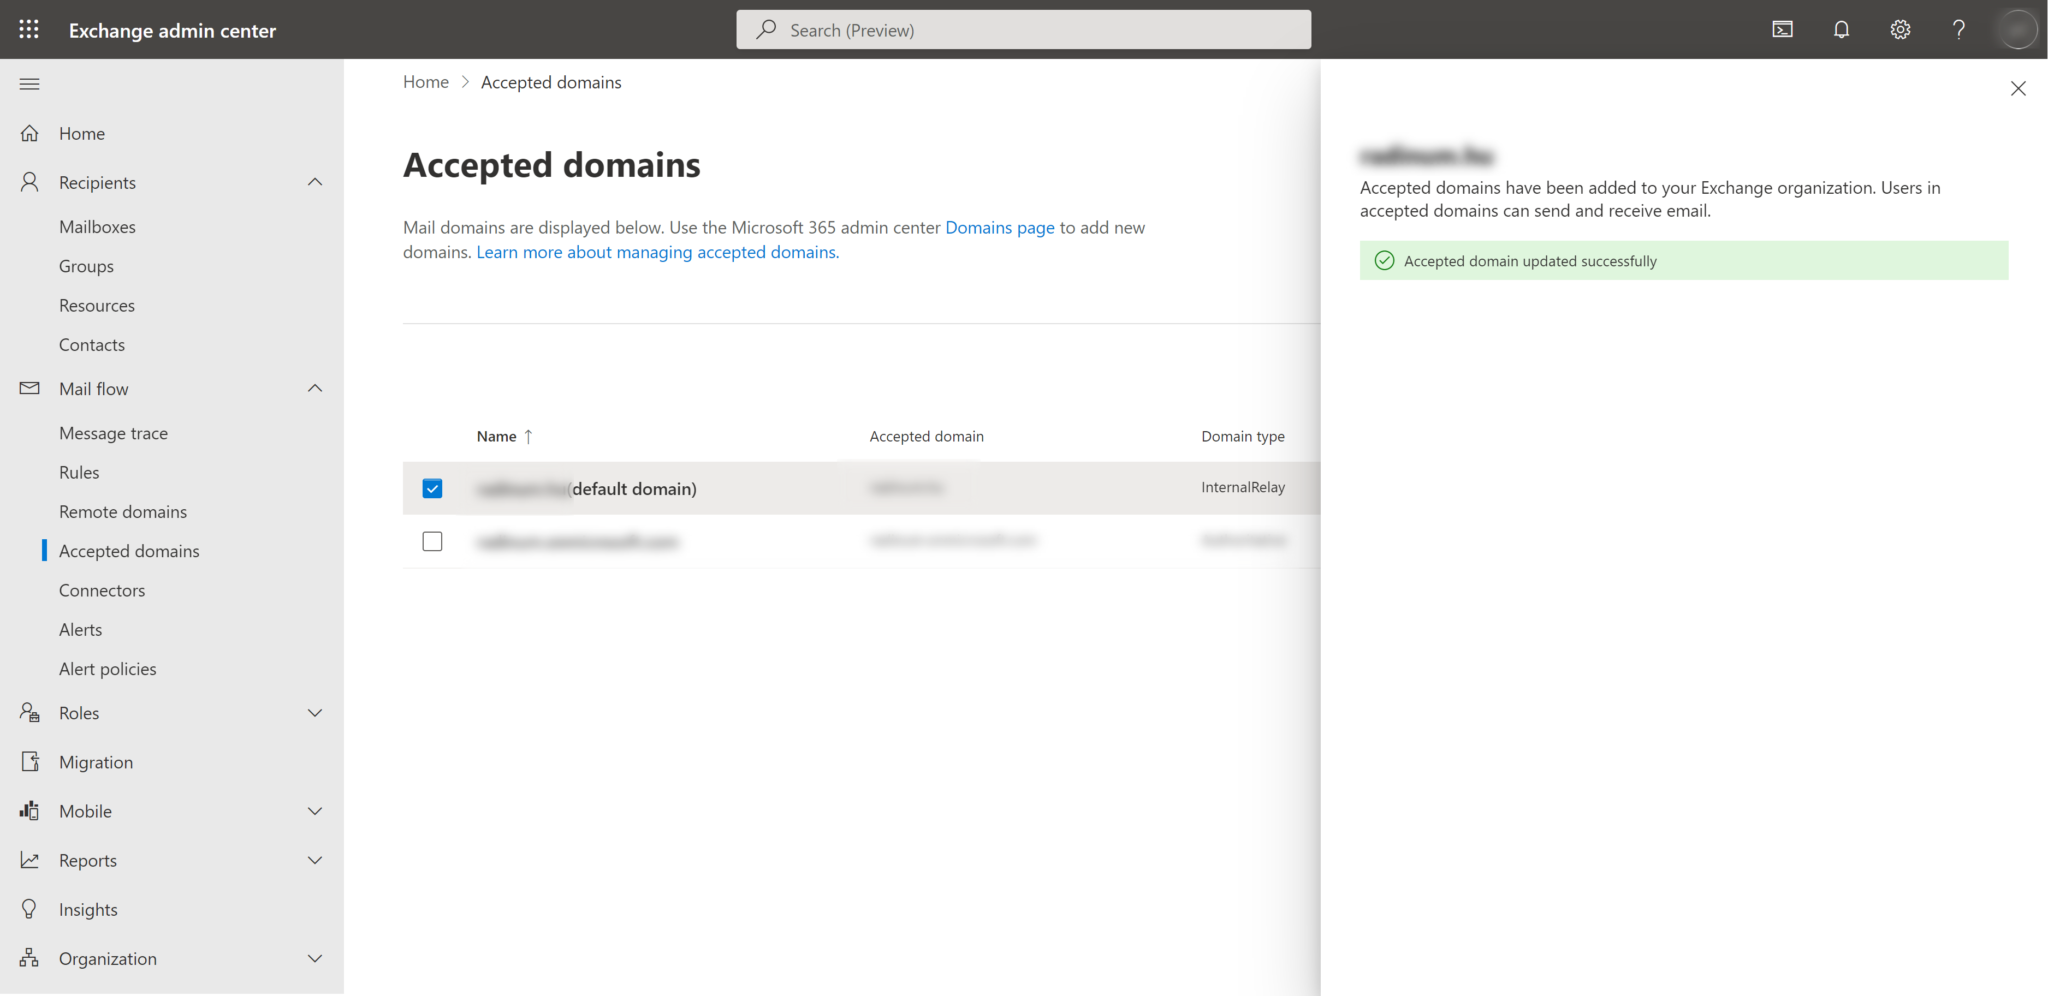
Task: Open the Domains page link
Action: [999, 227]
